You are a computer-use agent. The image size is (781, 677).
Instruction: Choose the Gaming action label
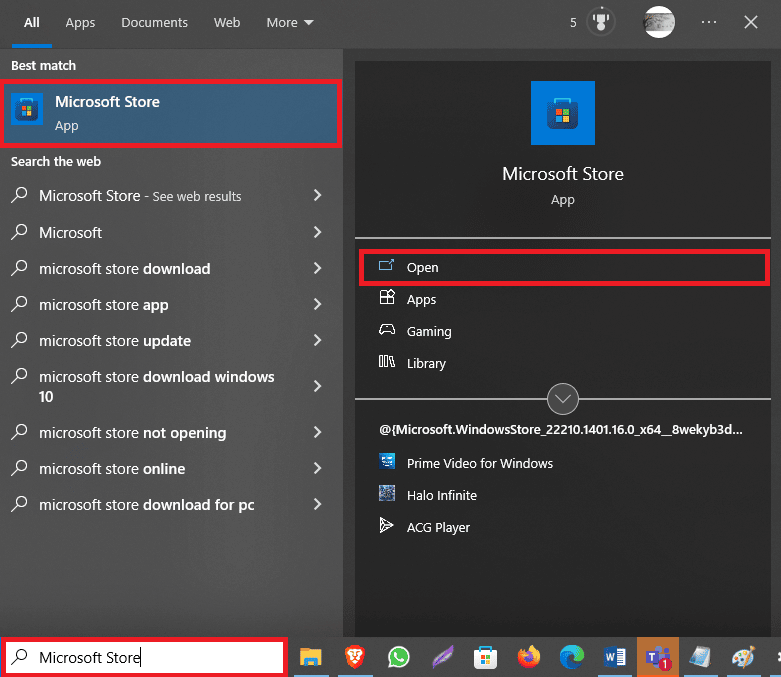(429, 331)
